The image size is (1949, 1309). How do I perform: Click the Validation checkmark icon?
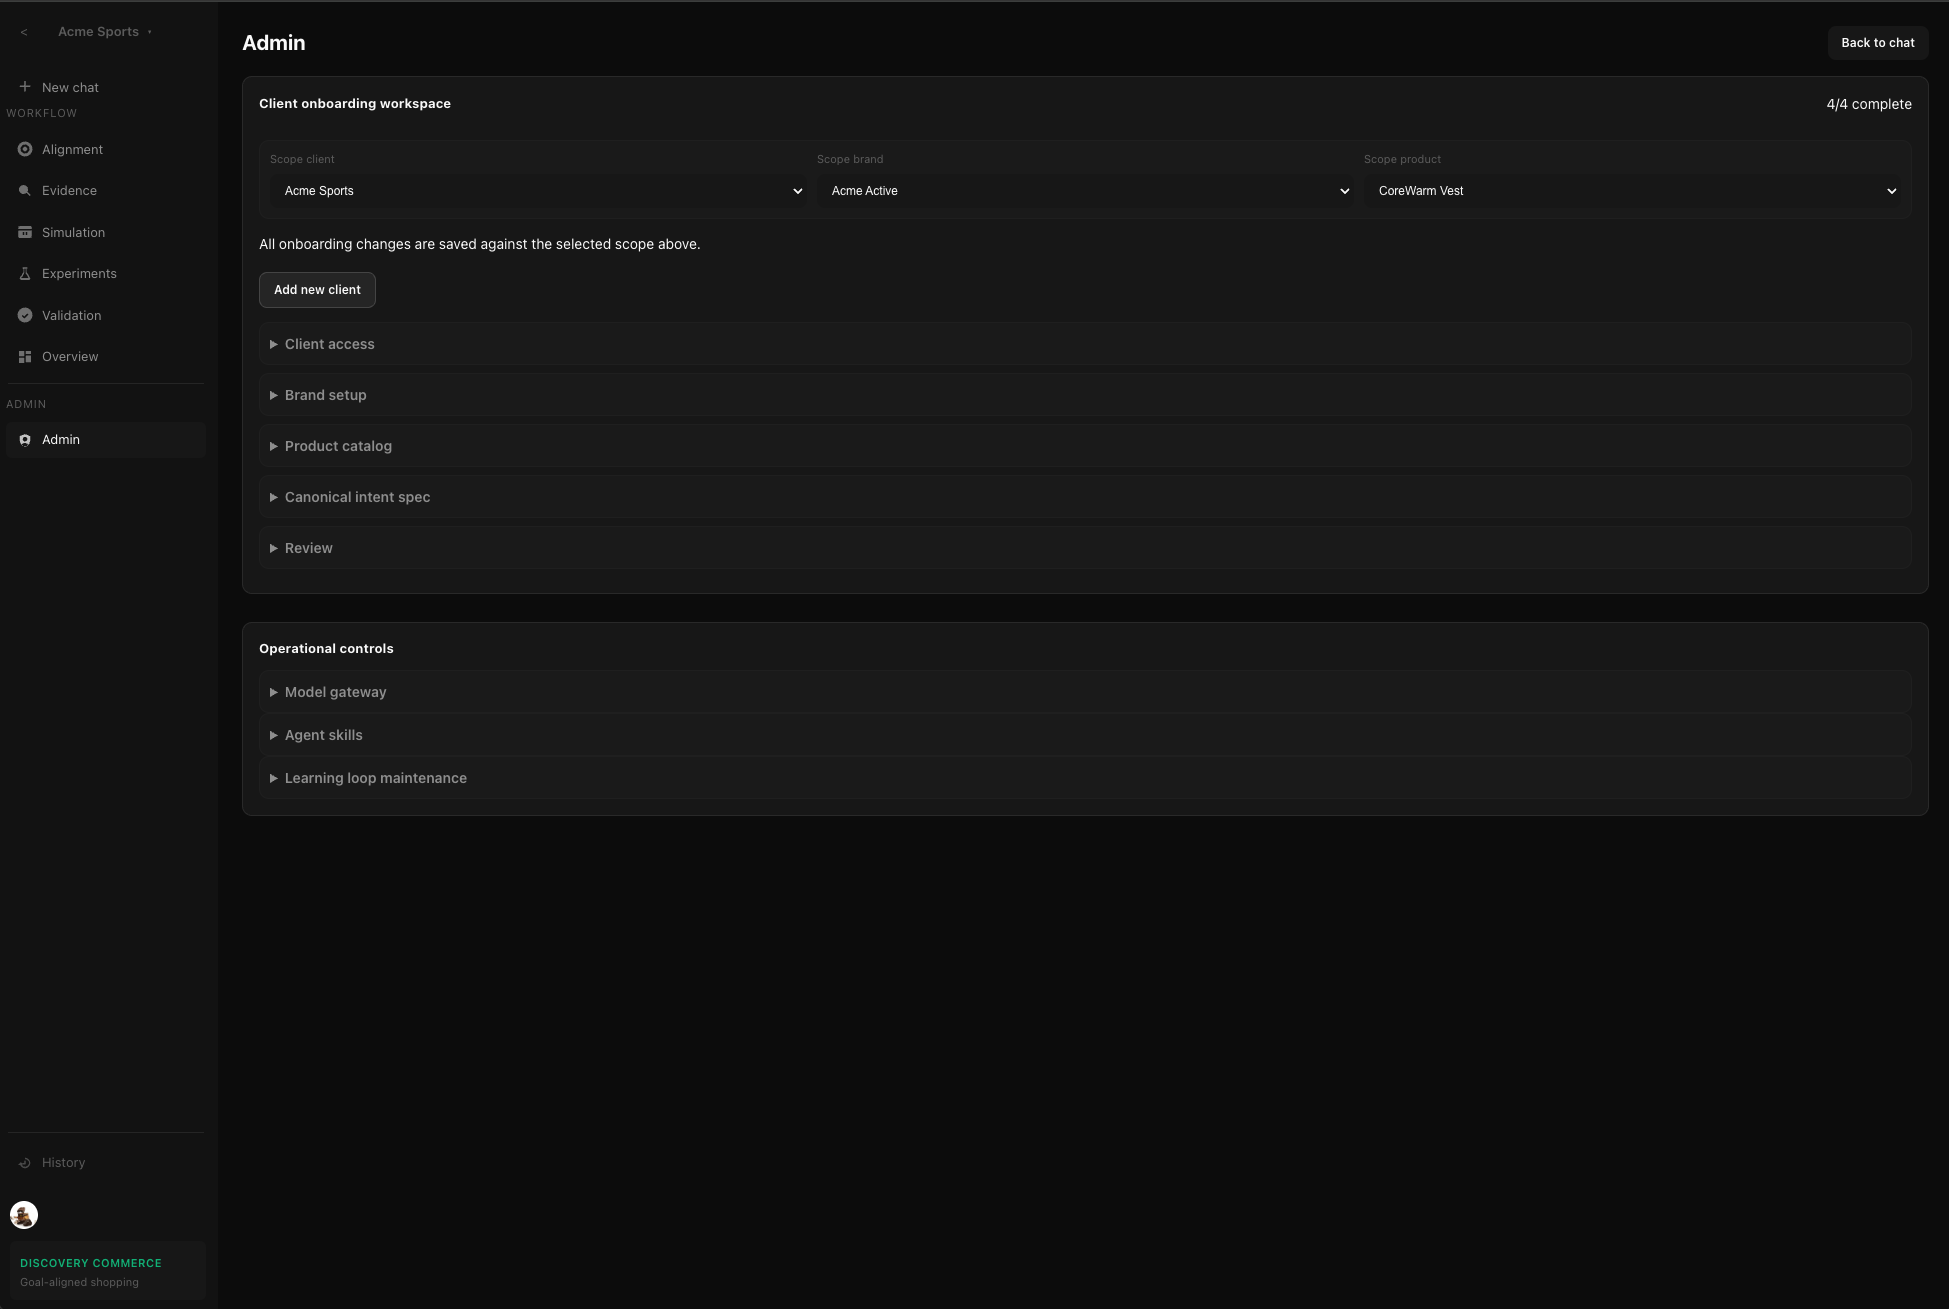pyautogui.click(x=25, y=315)
